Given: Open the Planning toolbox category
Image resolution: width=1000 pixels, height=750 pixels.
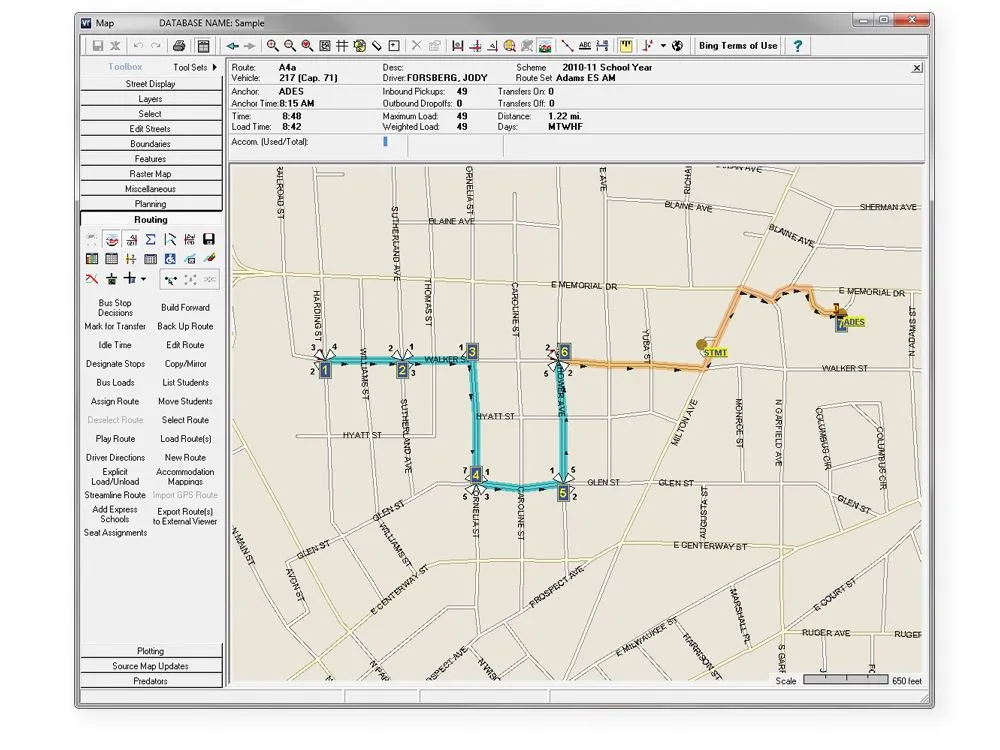Looking at the screenshot, I should [x=151, y=203].
